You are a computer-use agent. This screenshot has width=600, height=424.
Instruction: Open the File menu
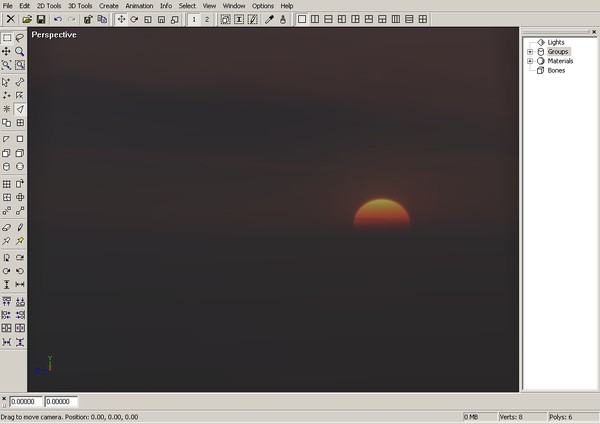pos(8,6)
